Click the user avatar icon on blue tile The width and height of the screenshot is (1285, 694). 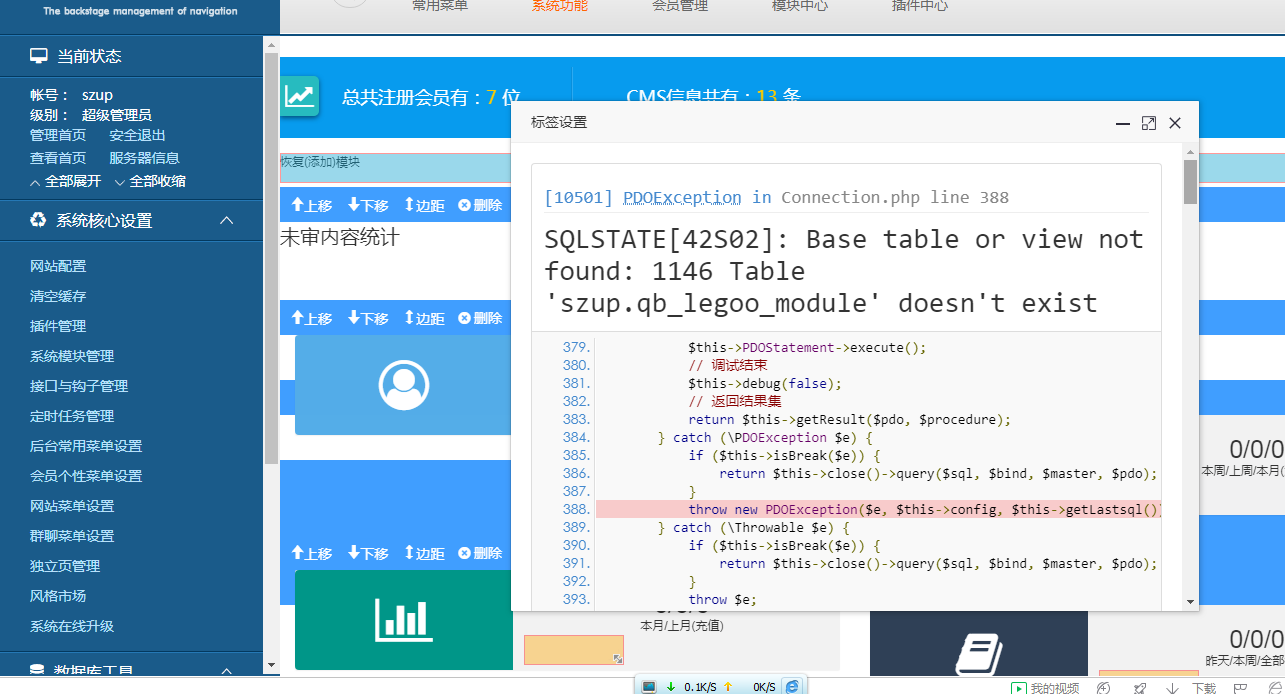[403, 384]
